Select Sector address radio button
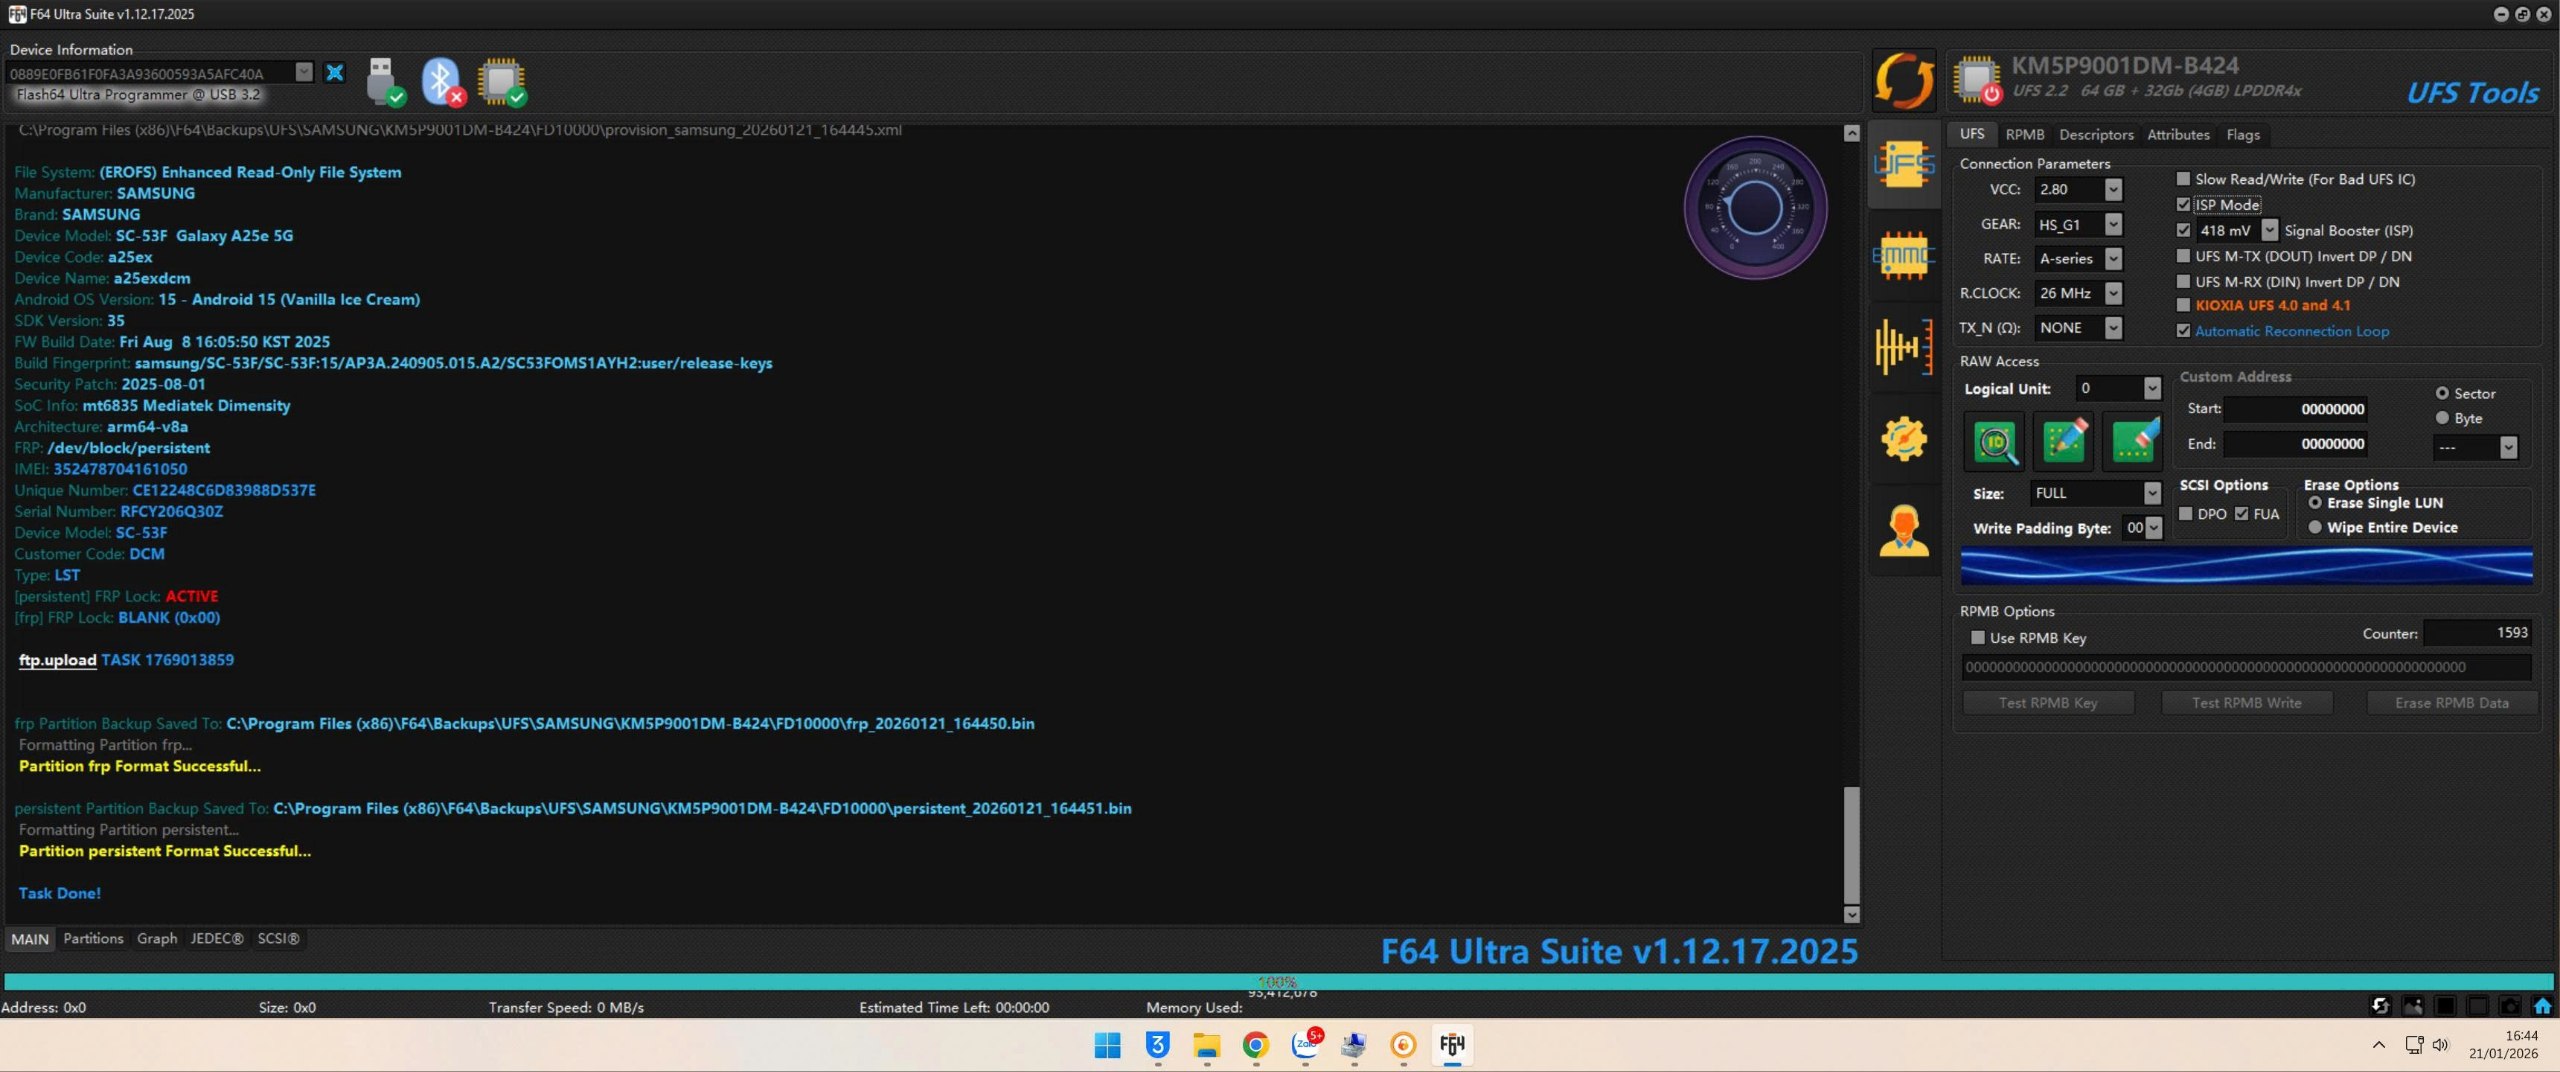The image size is (2560, 1072). click(x=2442, y=393)
